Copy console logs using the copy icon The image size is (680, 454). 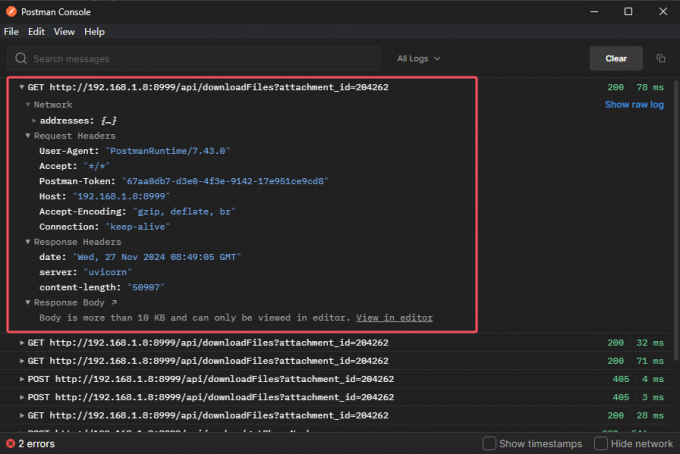coord(660,59)
